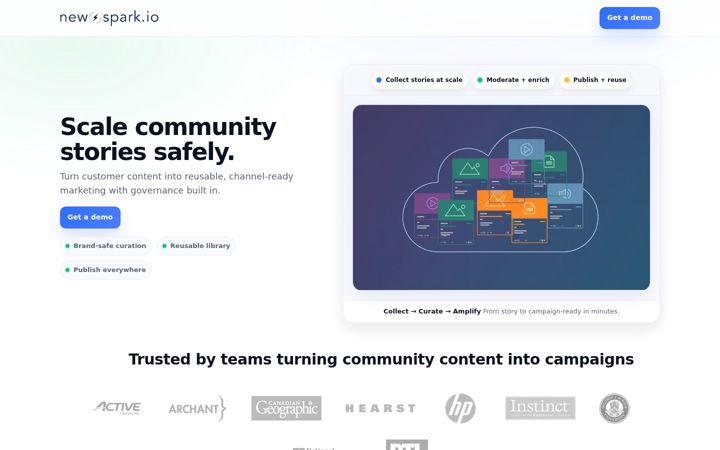Click the Reusable library tag

(196, 246)
